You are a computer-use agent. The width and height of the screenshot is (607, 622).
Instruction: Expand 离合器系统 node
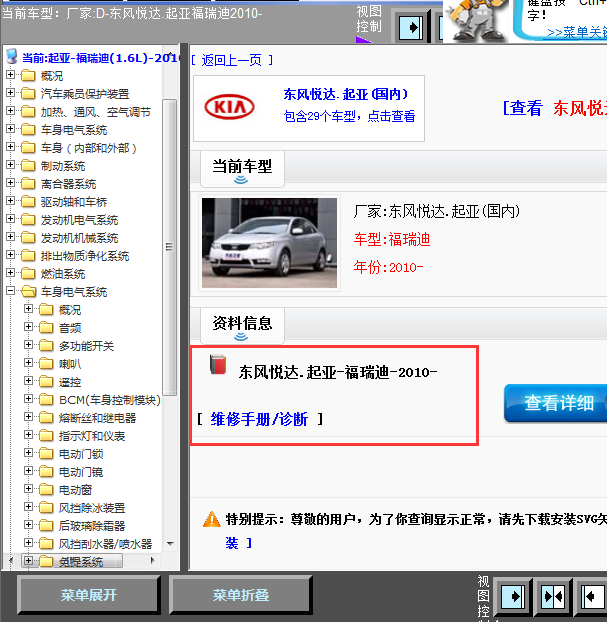point(11,183)
